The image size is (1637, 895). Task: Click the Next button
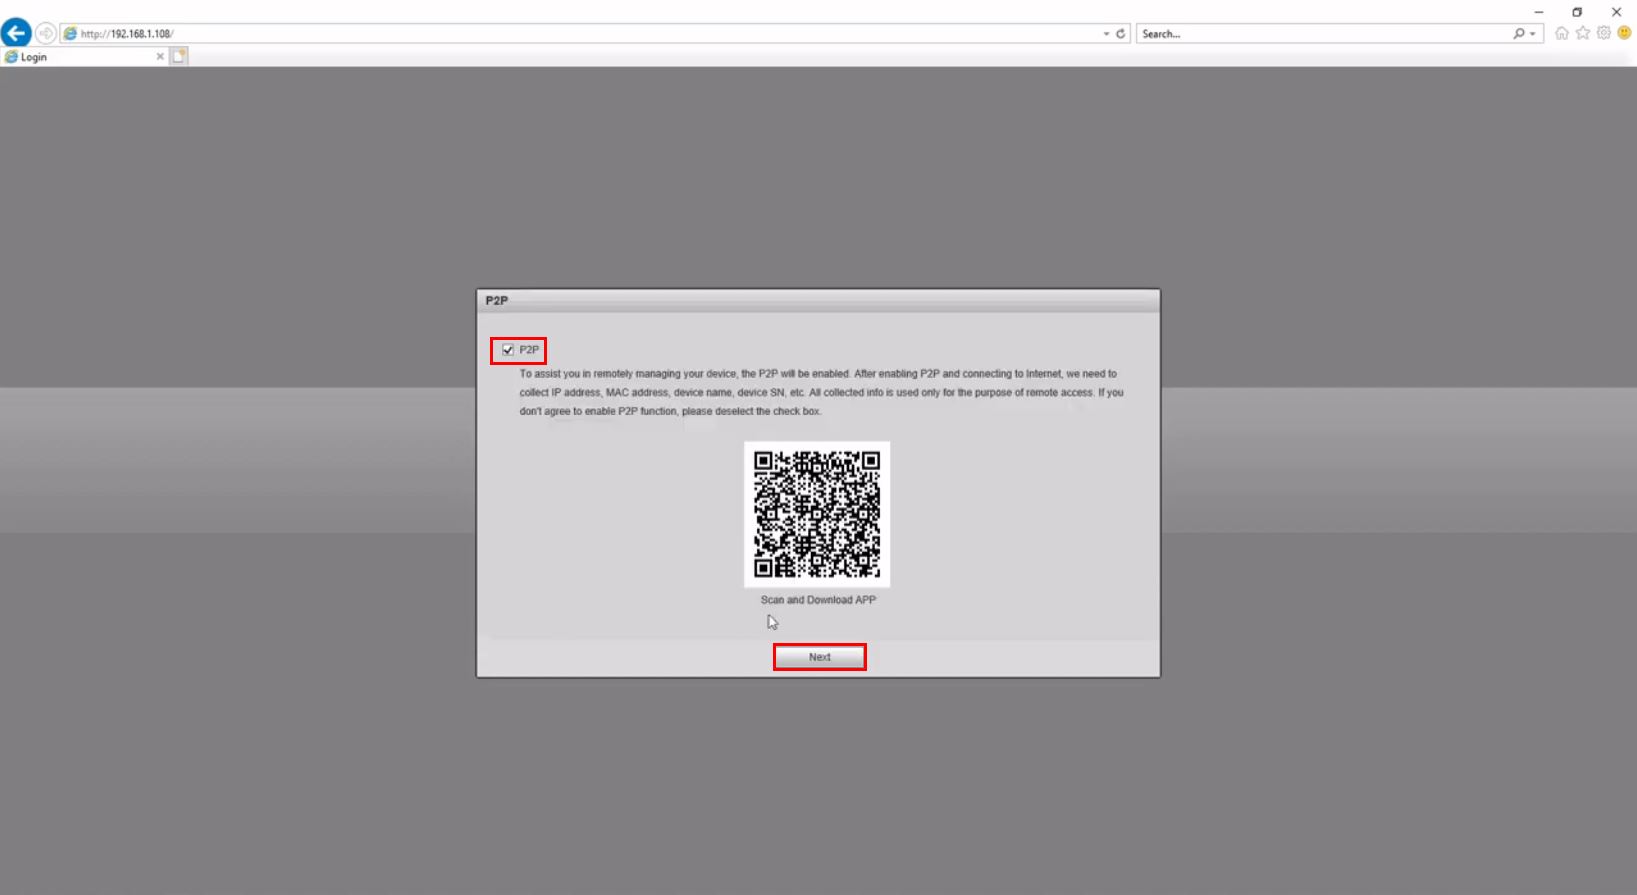[820, 657]
